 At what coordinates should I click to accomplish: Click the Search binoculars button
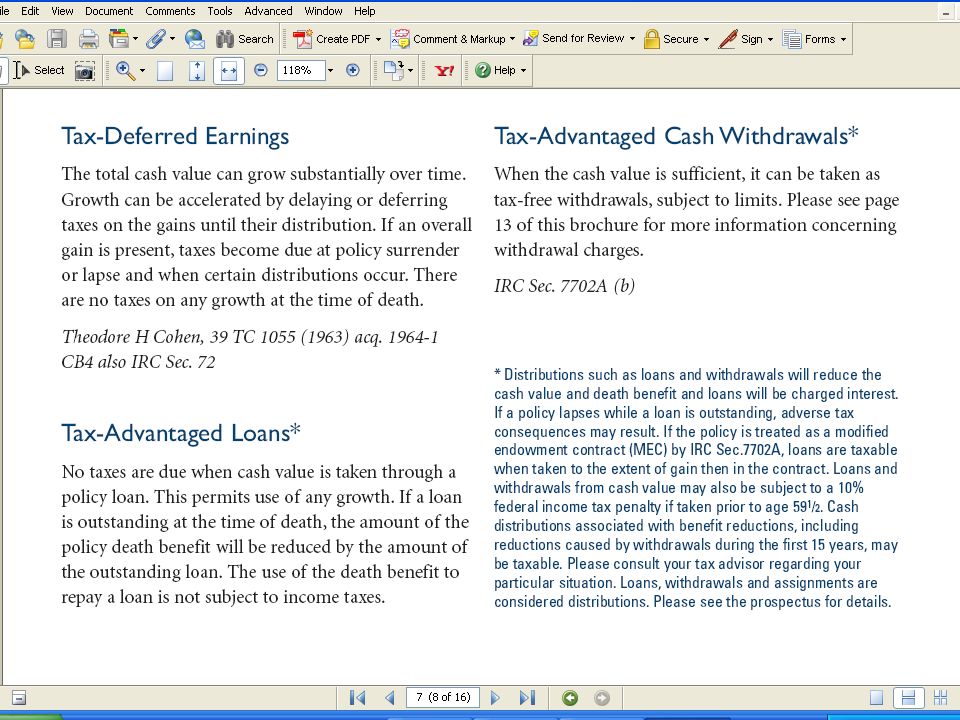[244, 39]
